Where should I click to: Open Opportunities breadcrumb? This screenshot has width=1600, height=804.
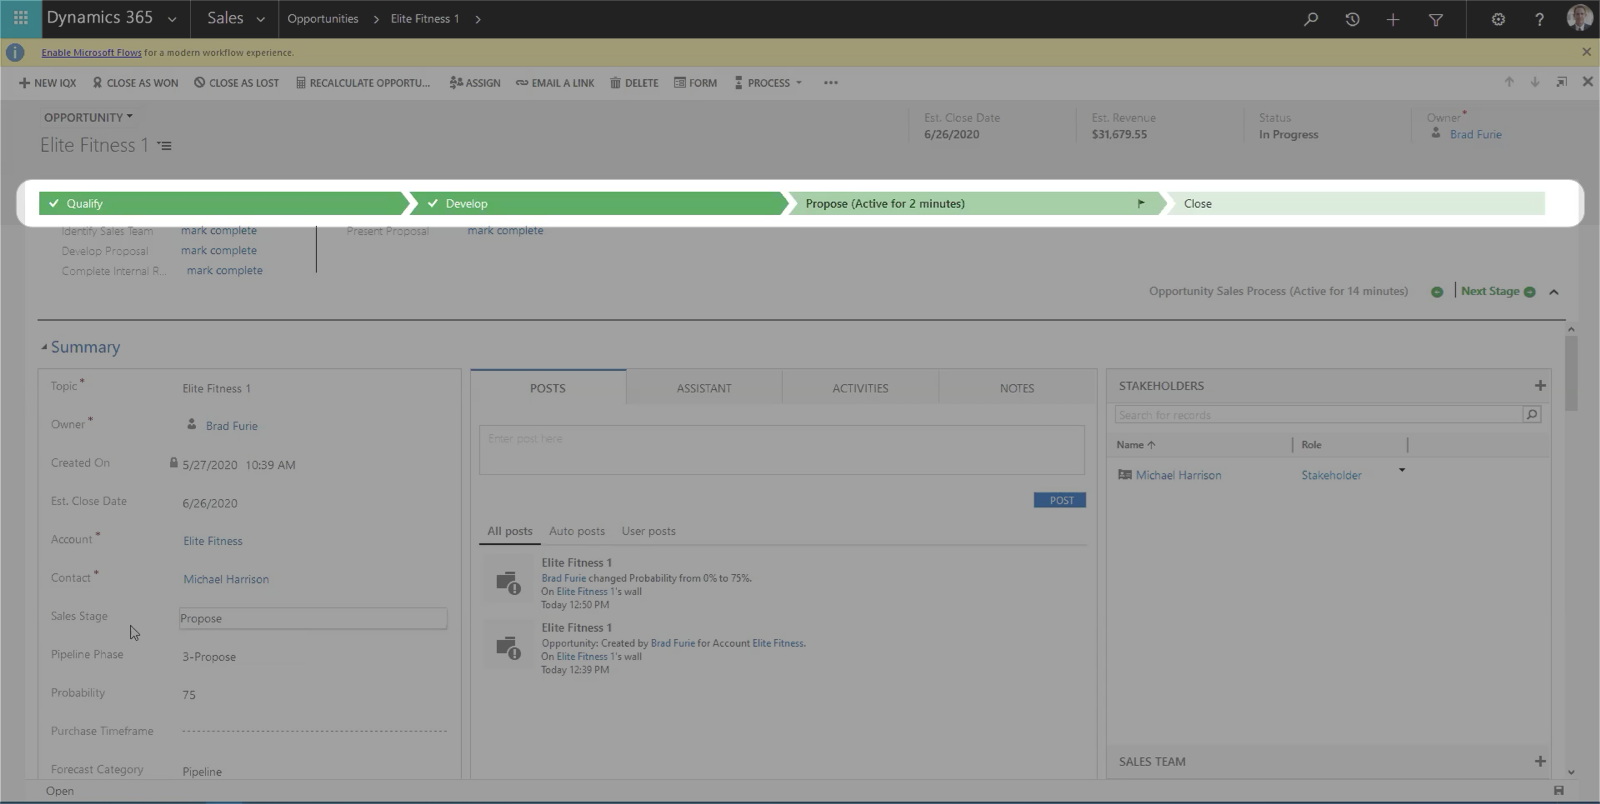pos(322,19)
